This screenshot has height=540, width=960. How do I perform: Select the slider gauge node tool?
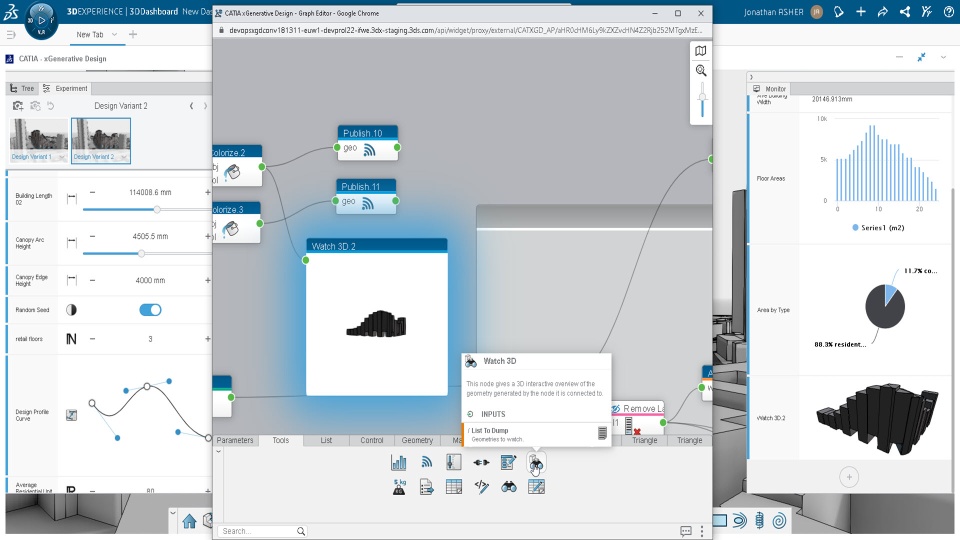[454, 463]
